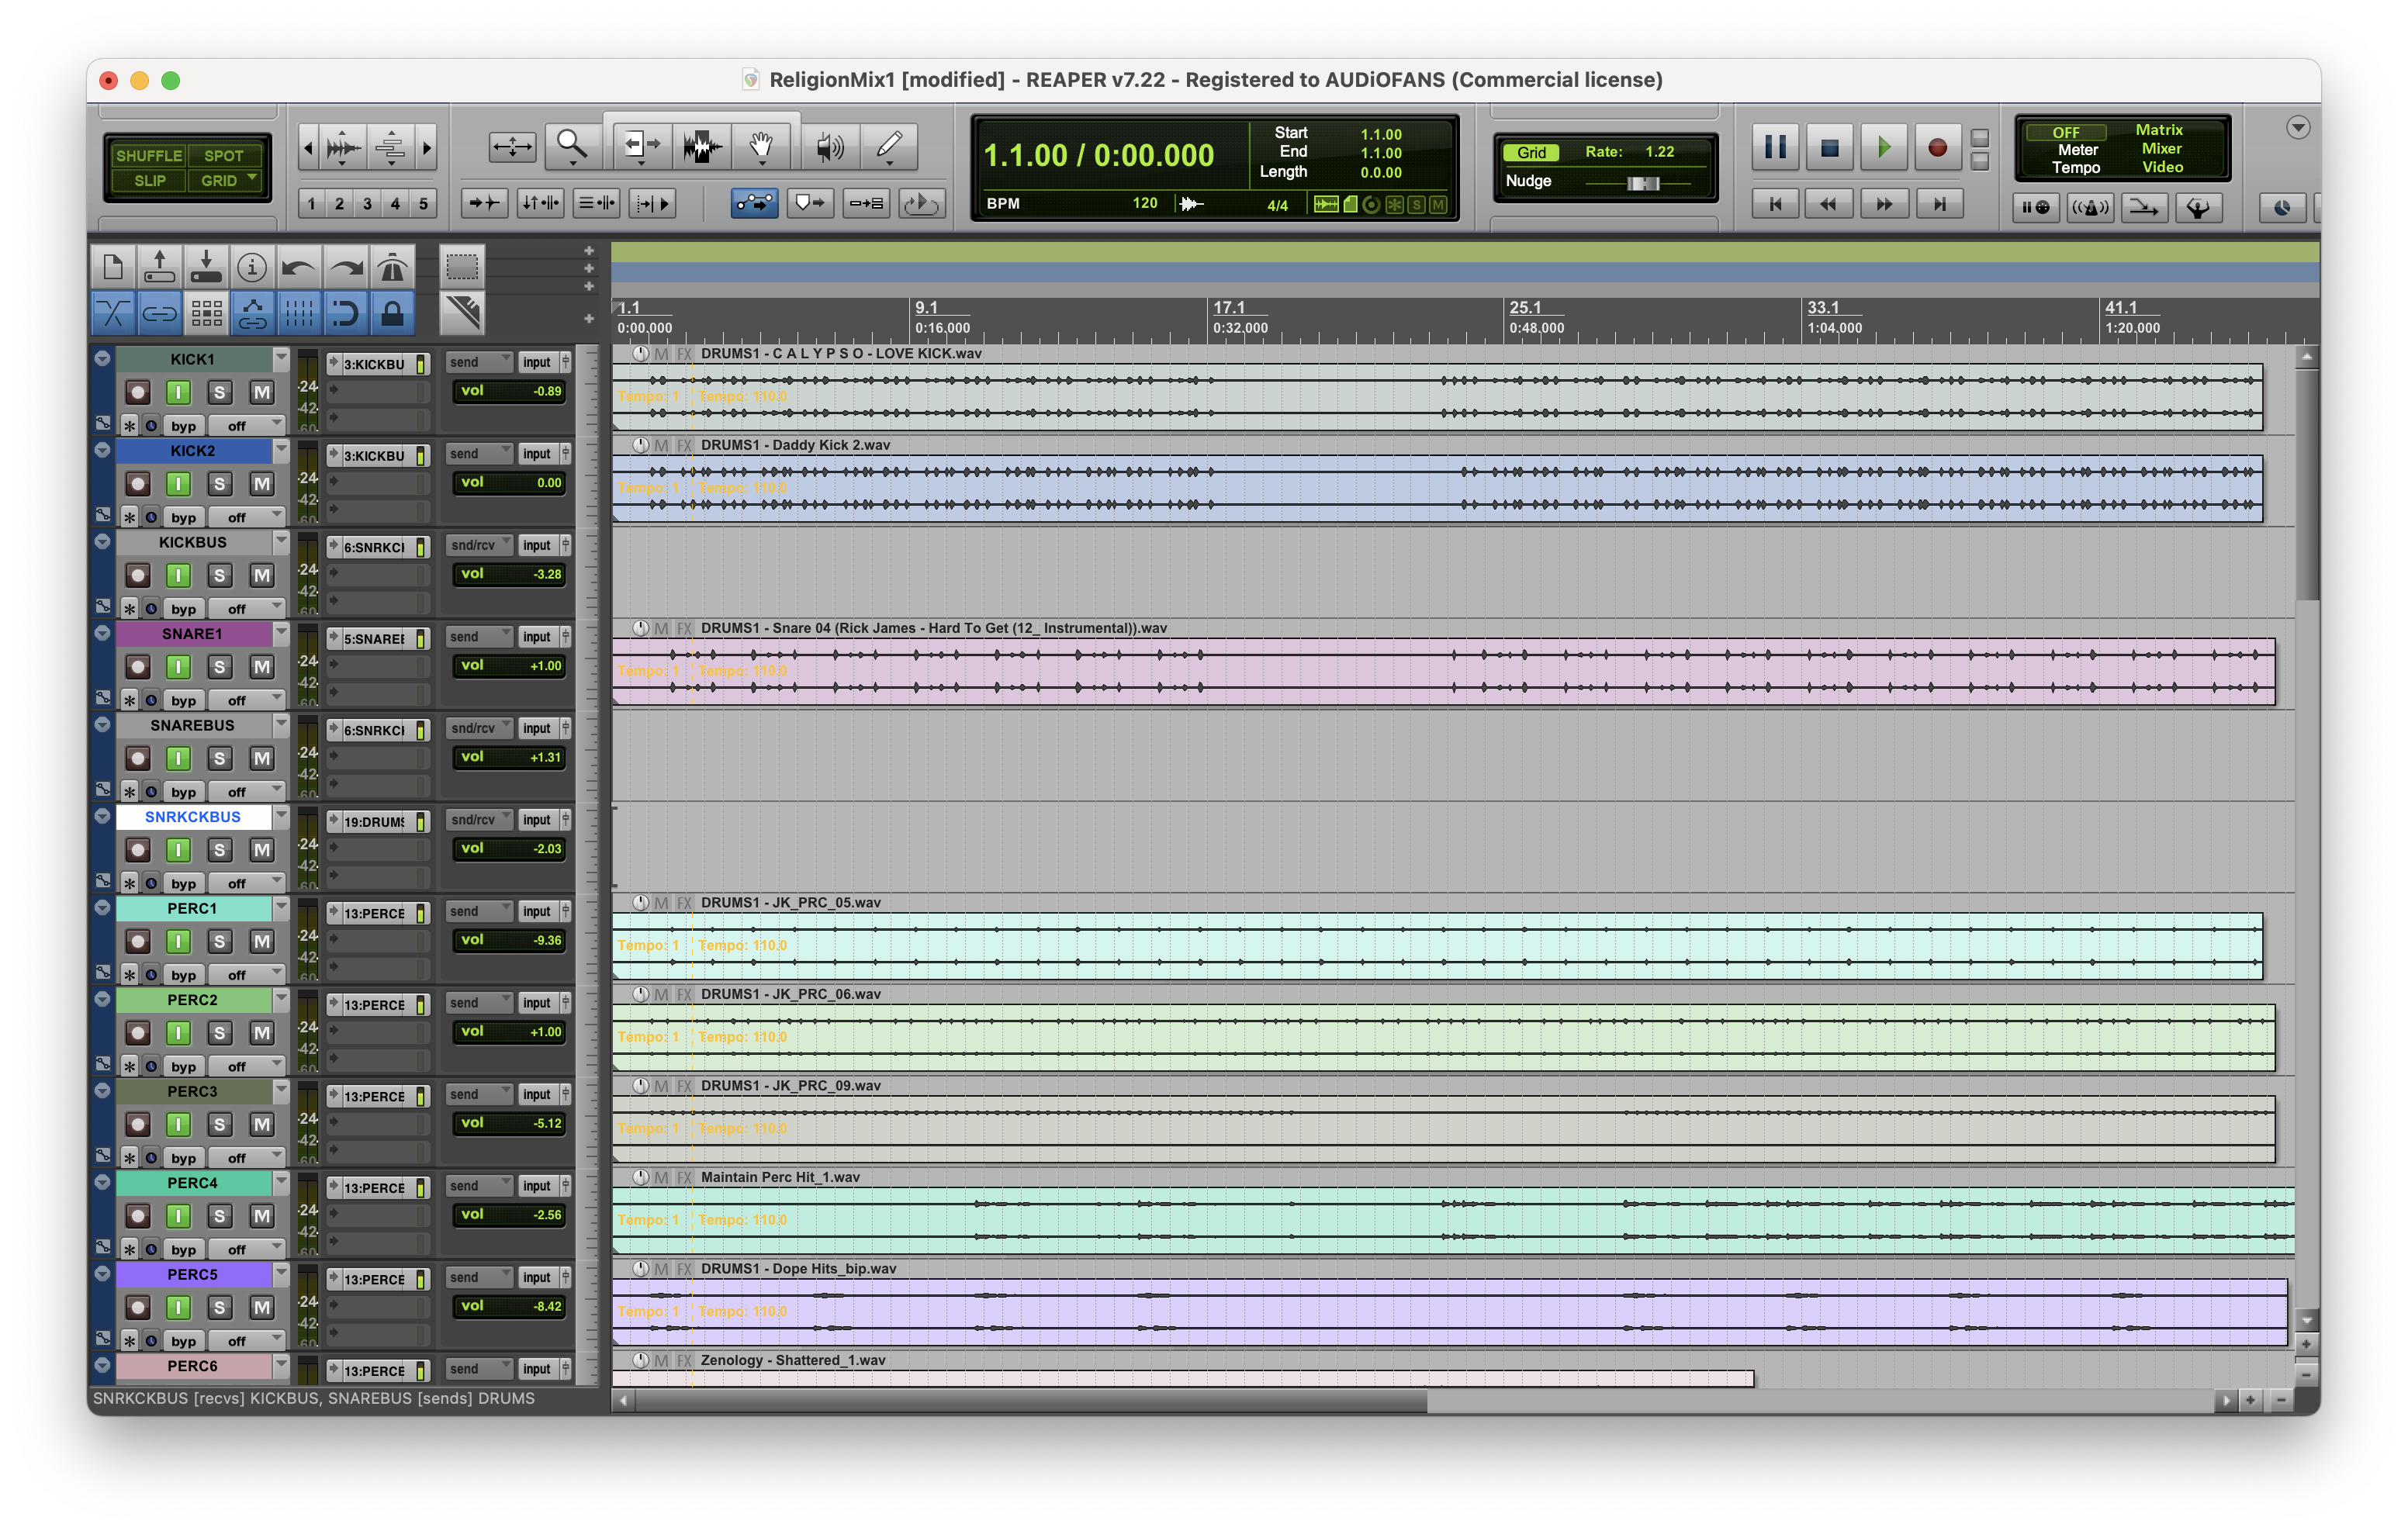The image size is (2408, 1531).
Task: Mute the KICK1 track
Action: click(261, 392)
